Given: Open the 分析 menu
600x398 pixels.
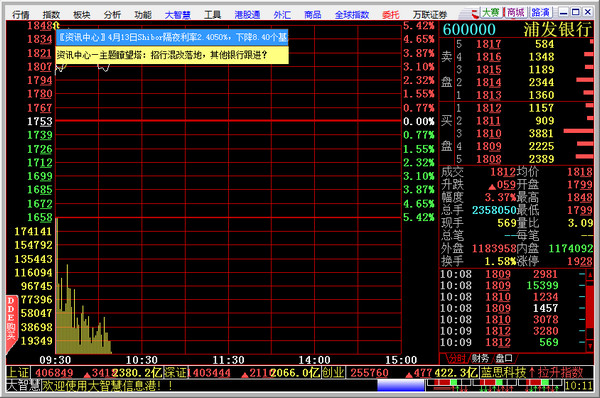Looking at the screenshot, I should [x=112, y=15].
